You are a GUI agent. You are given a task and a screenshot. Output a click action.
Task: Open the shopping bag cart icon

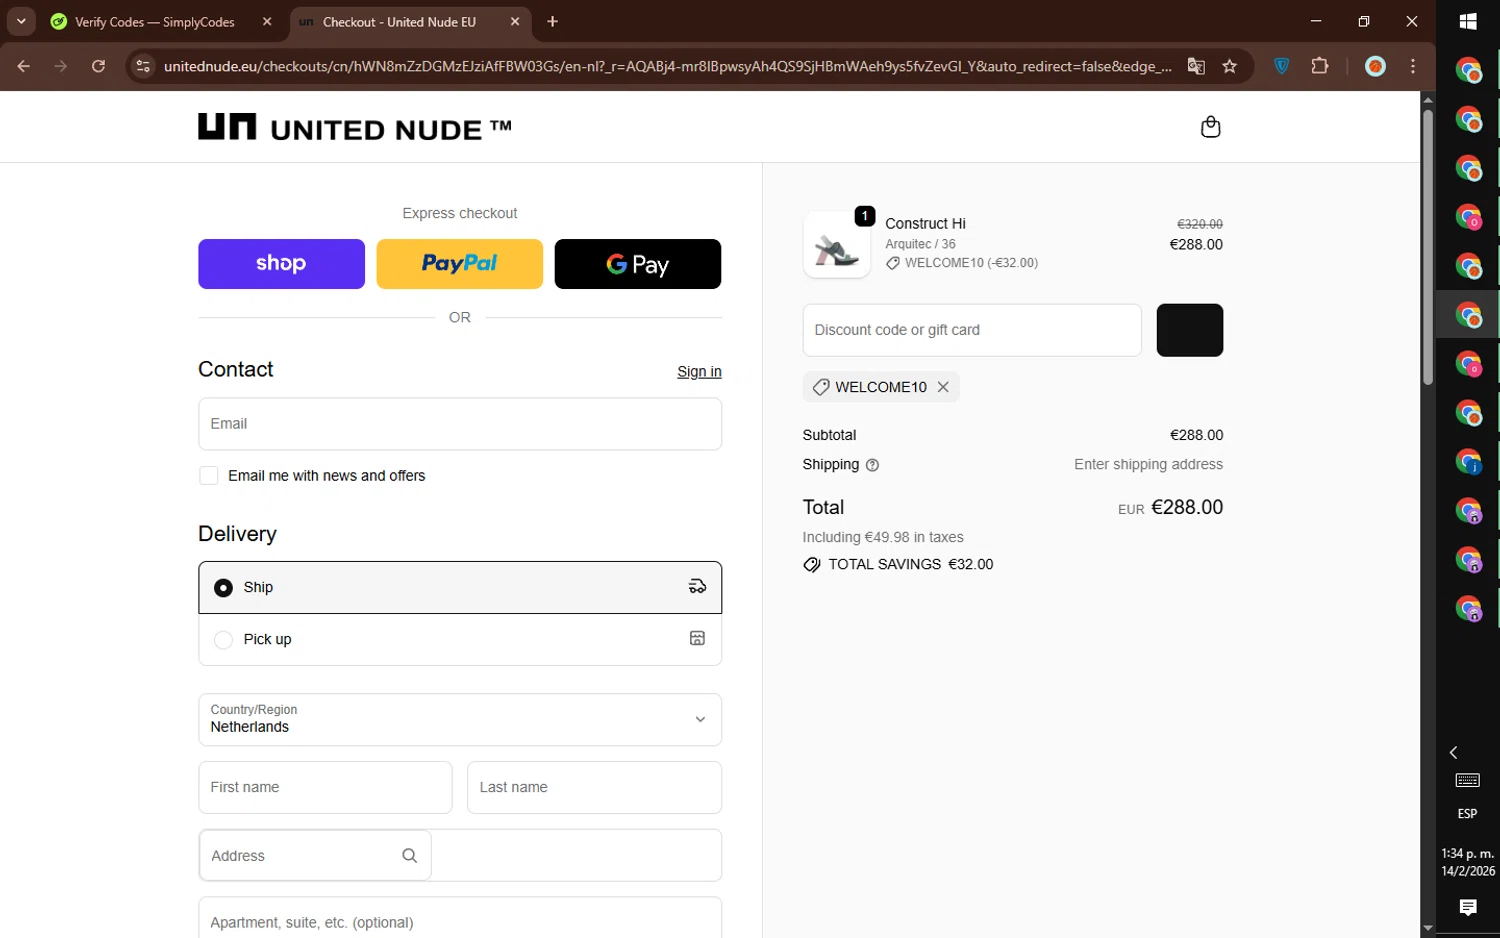[1210, 127]
